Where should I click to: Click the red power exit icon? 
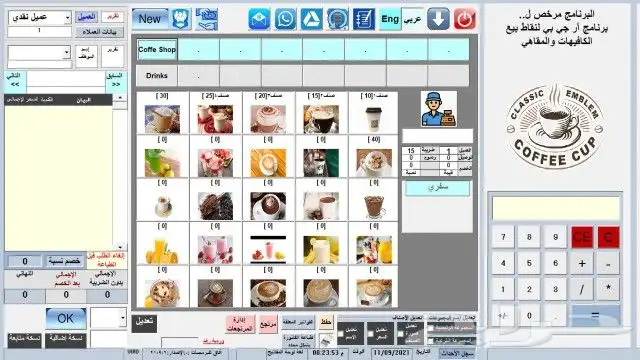click(x=465, y=19)
